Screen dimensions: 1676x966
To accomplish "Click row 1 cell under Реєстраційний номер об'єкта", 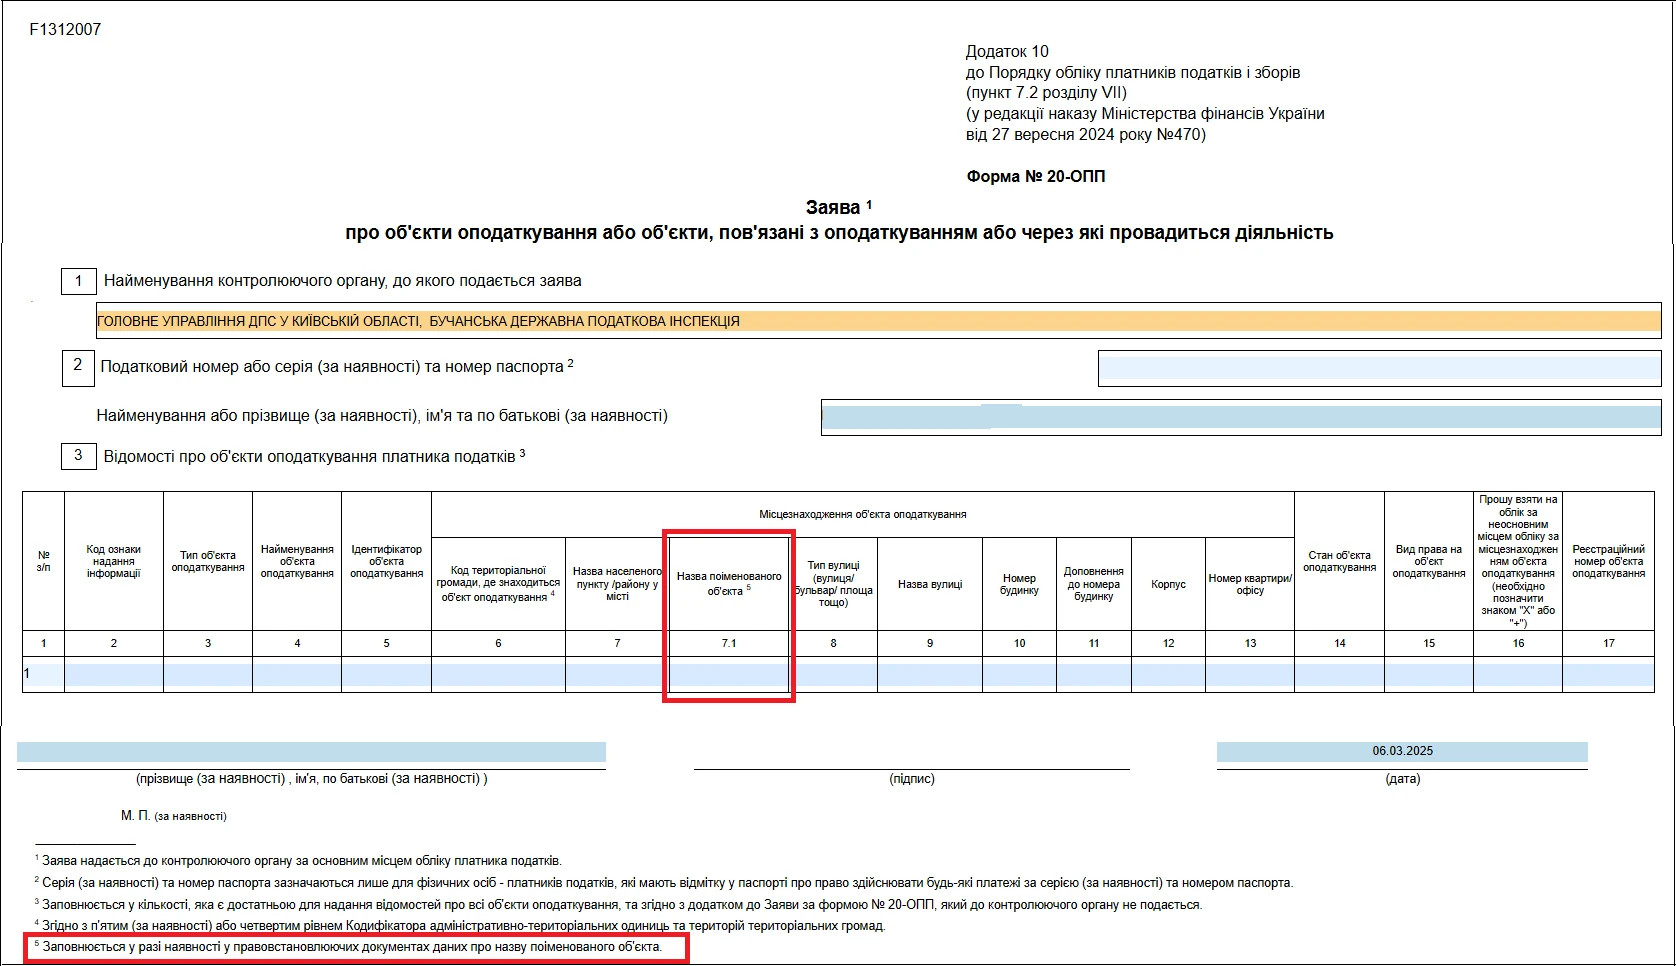I will point(1608,675).
